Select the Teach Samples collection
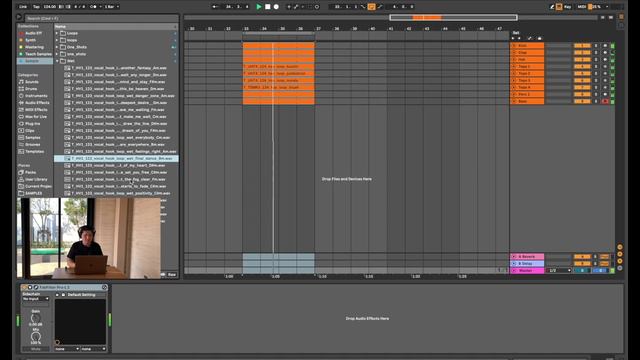 point(38,54)
